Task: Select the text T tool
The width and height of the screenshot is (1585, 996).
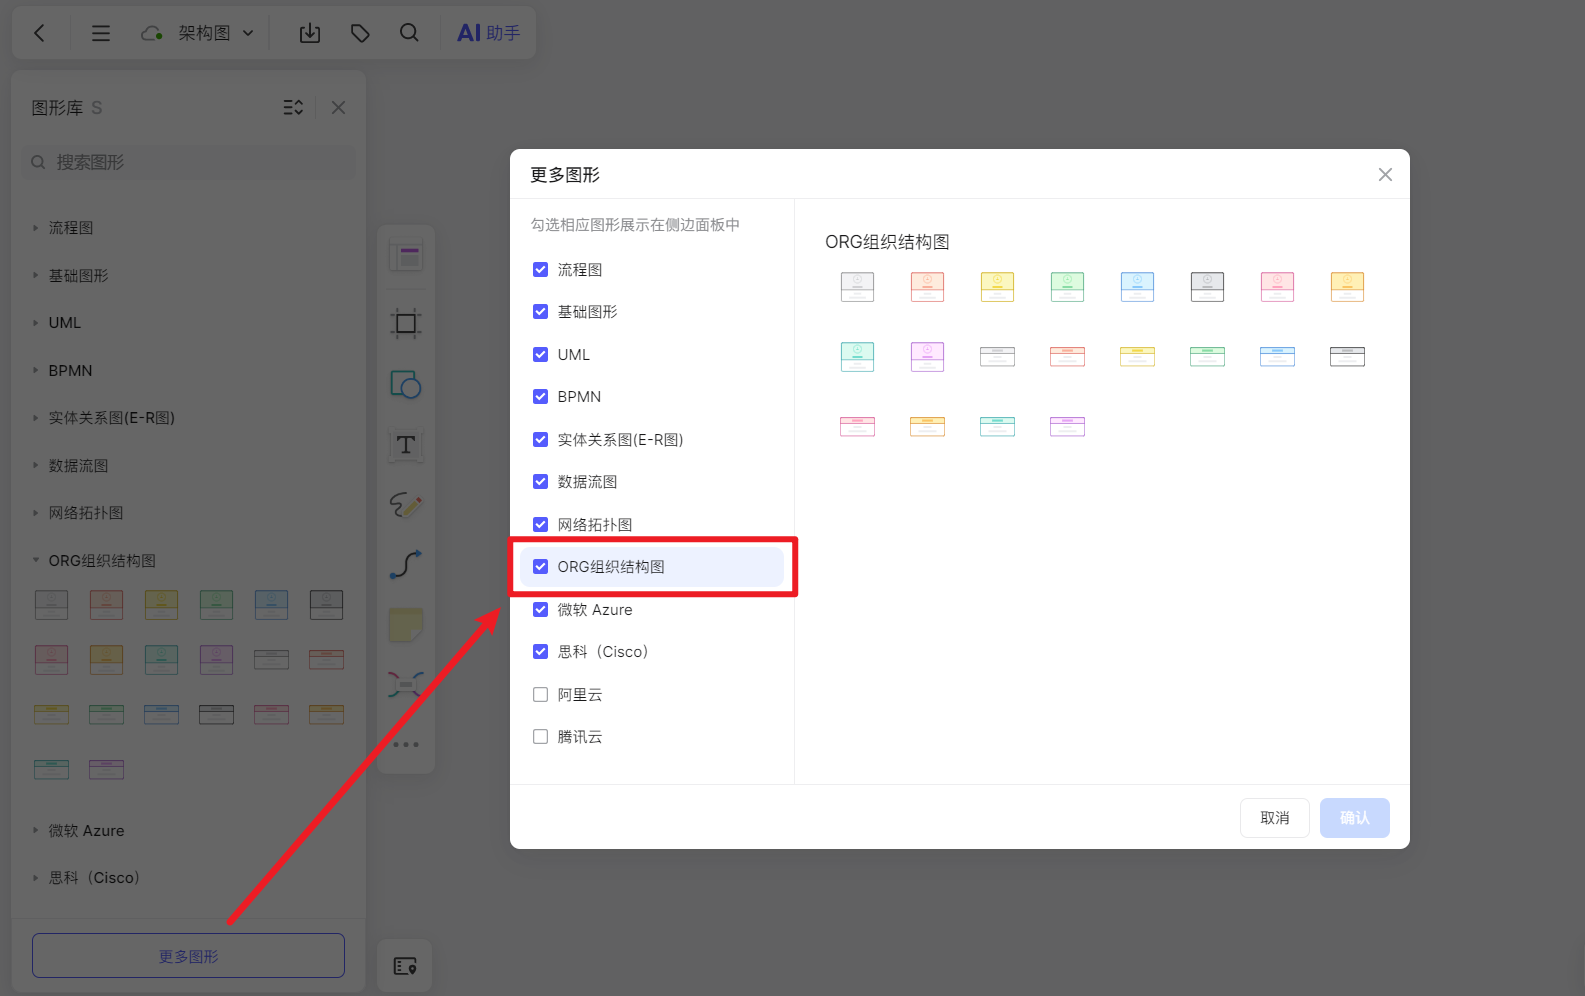Action: point(406,445)
